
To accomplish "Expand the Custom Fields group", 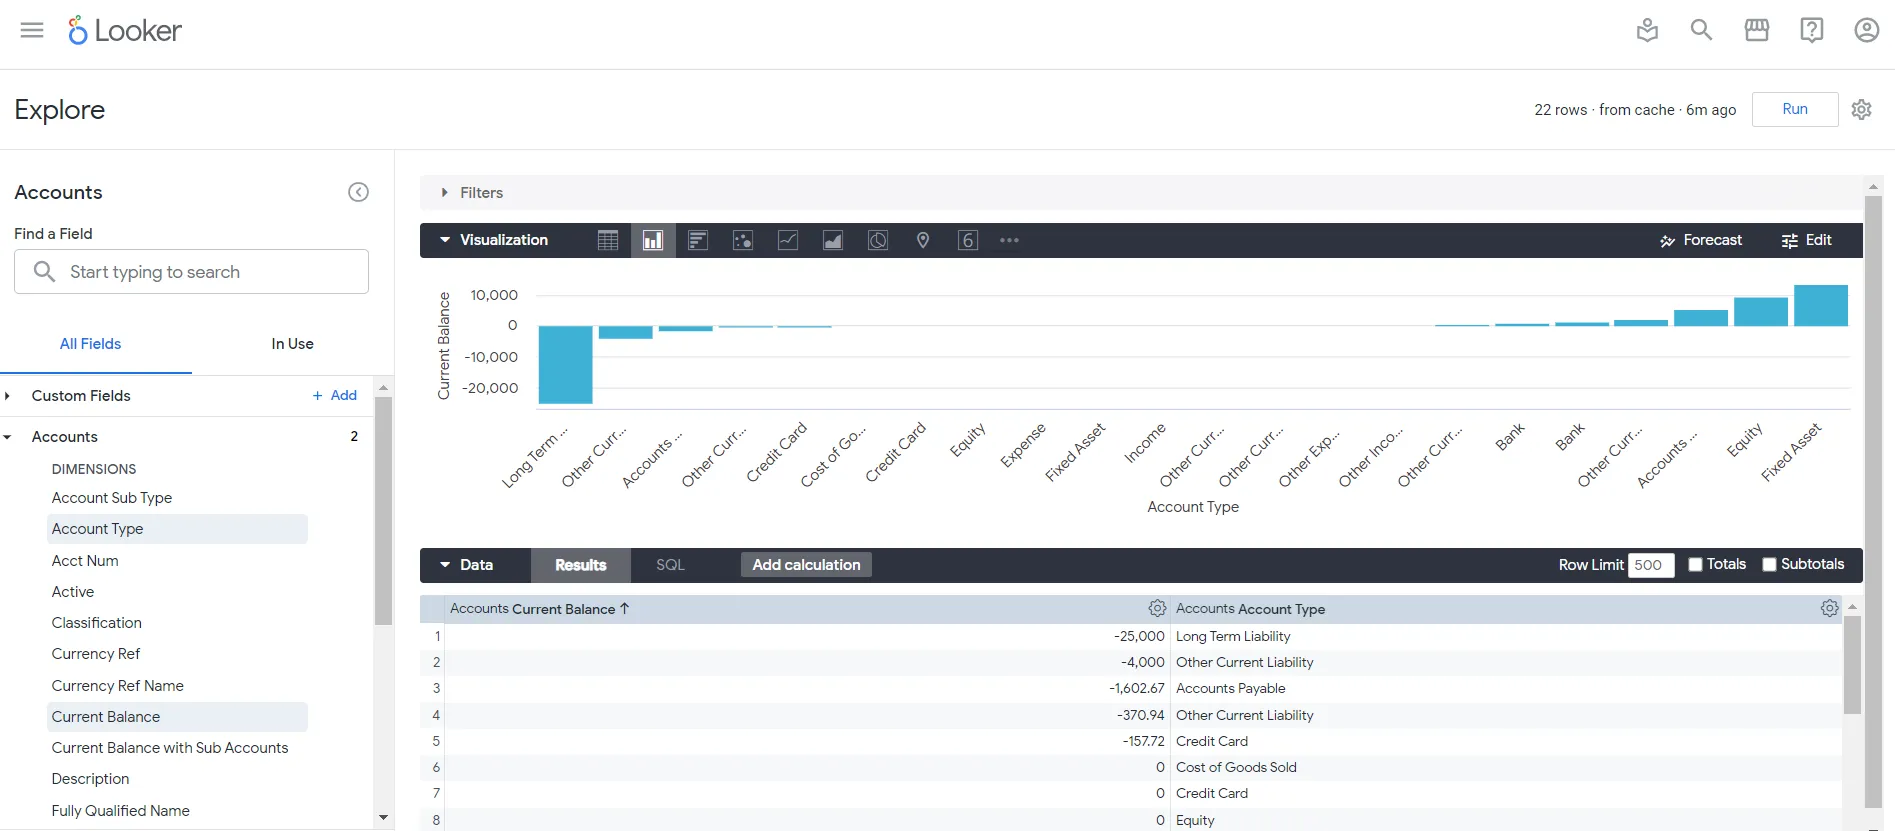I will pyautogui.click(x=8, y=396).
